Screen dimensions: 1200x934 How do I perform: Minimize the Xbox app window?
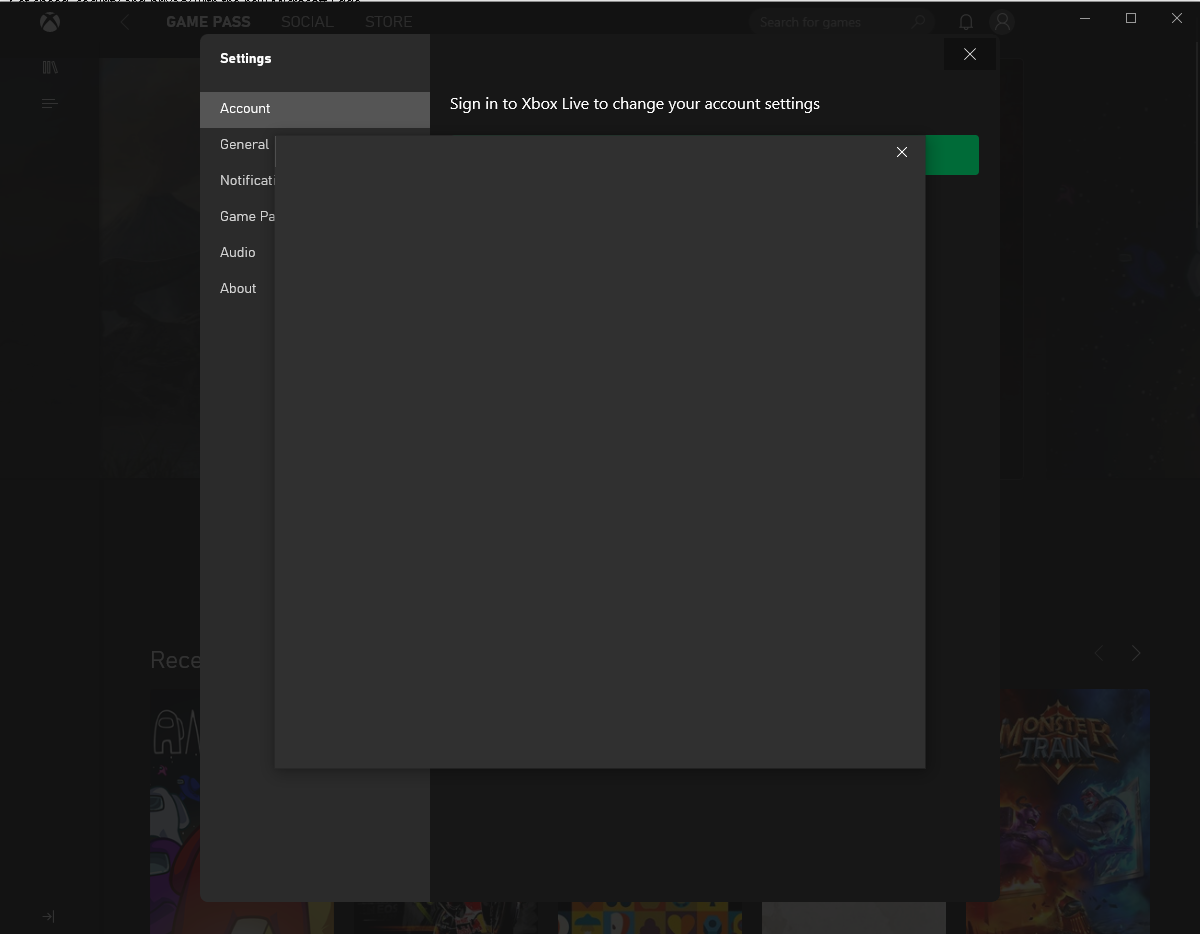tap(1085, 18)
